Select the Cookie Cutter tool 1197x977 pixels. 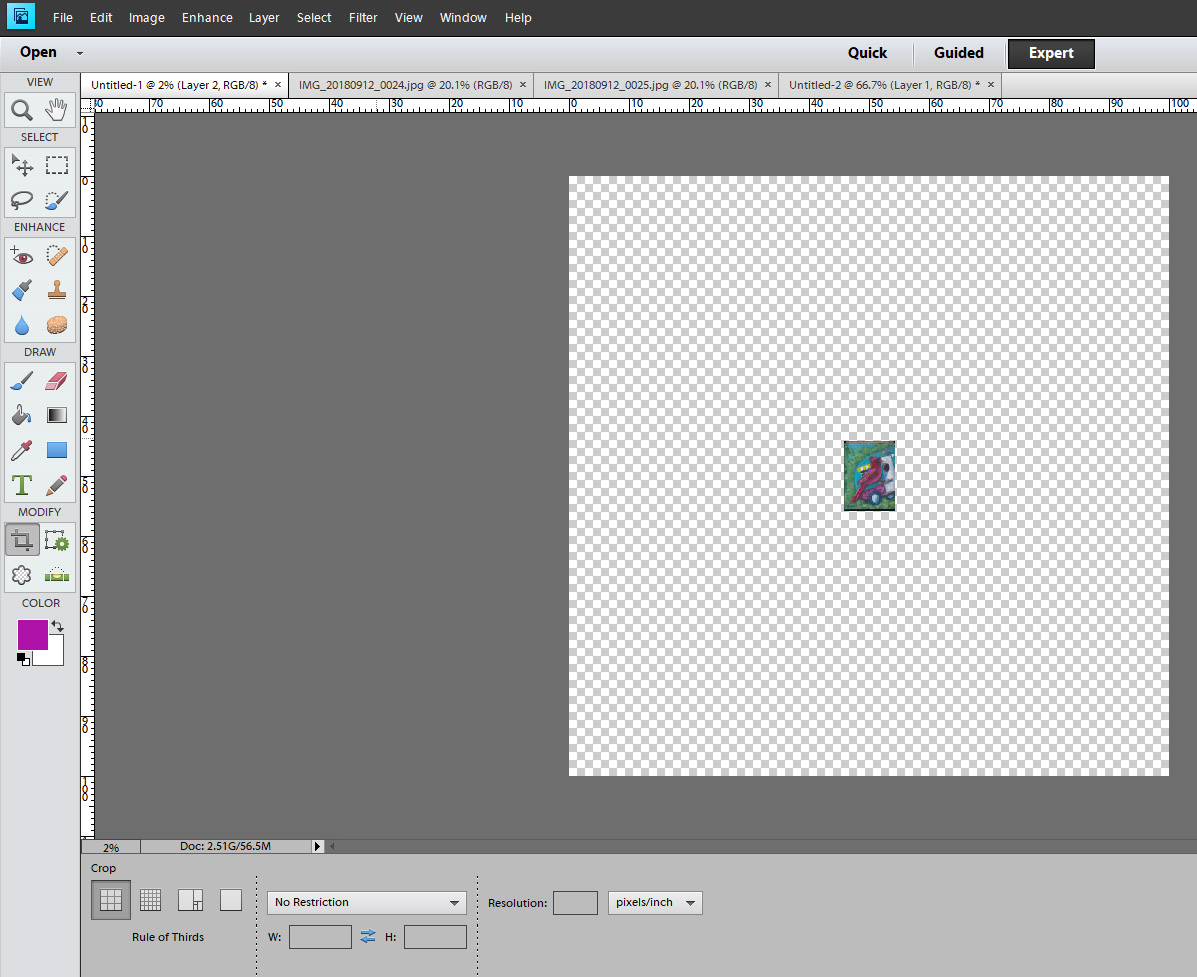[x=22, y=575]
